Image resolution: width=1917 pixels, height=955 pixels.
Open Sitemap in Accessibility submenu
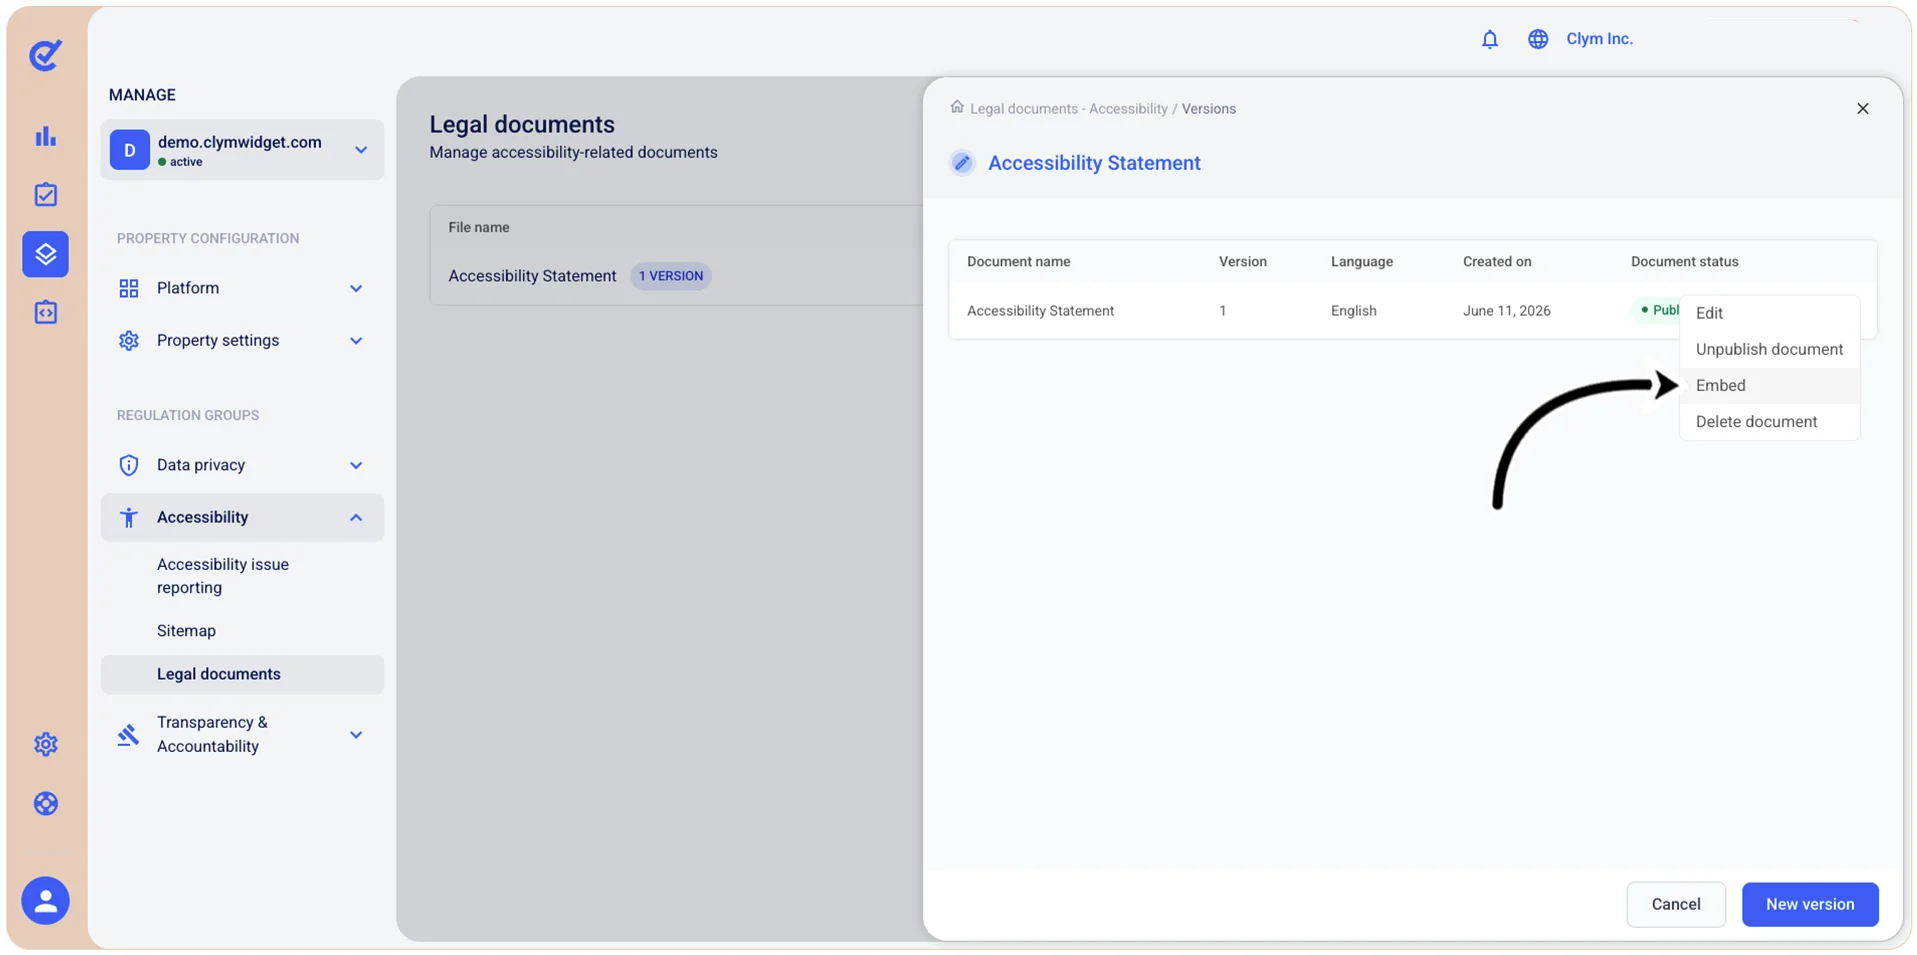coord(186,631)
